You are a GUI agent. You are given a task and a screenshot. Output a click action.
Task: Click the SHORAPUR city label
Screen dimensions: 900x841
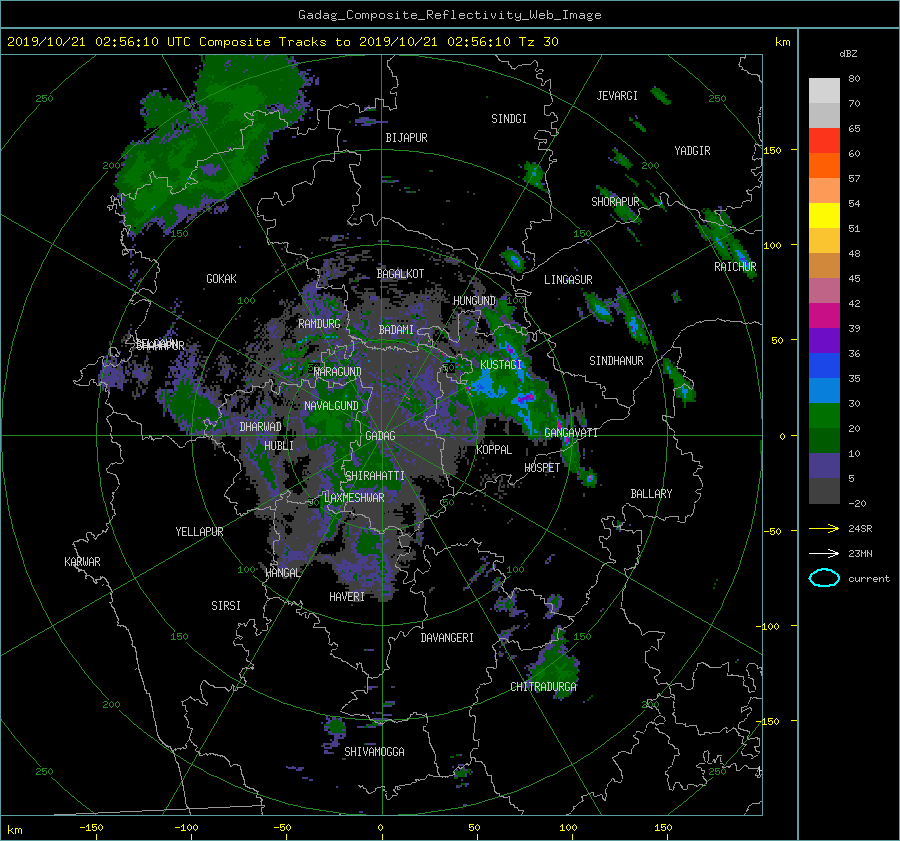click(x=615, y=202)
